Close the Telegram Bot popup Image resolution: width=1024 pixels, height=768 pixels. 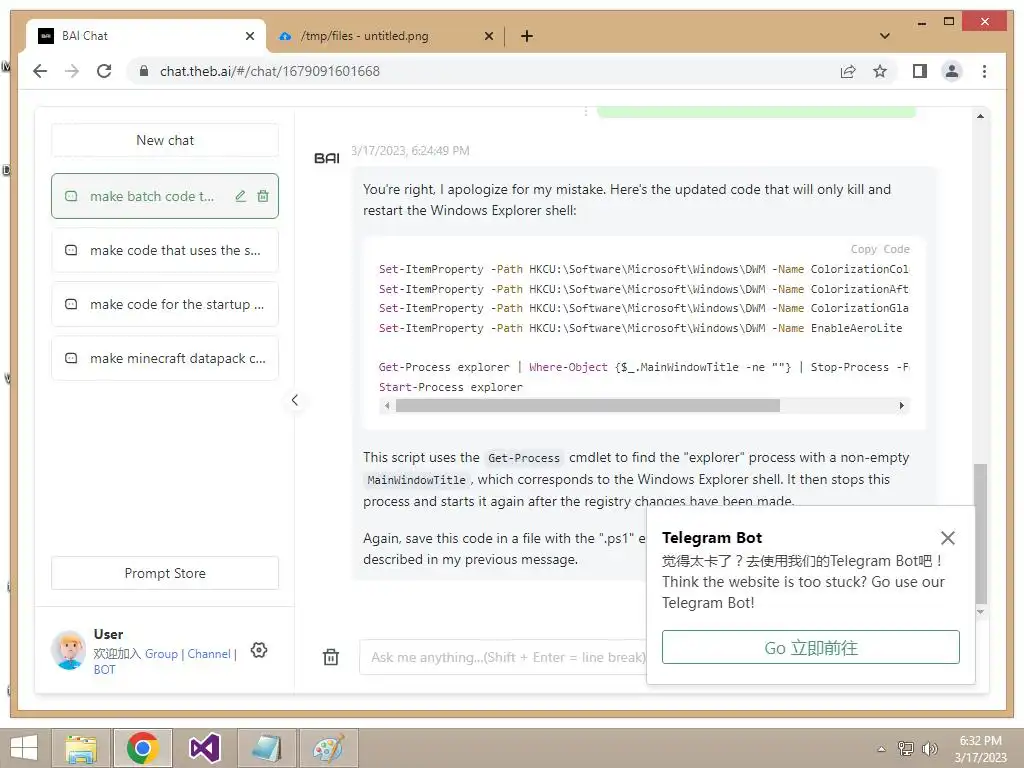point(948,537)
